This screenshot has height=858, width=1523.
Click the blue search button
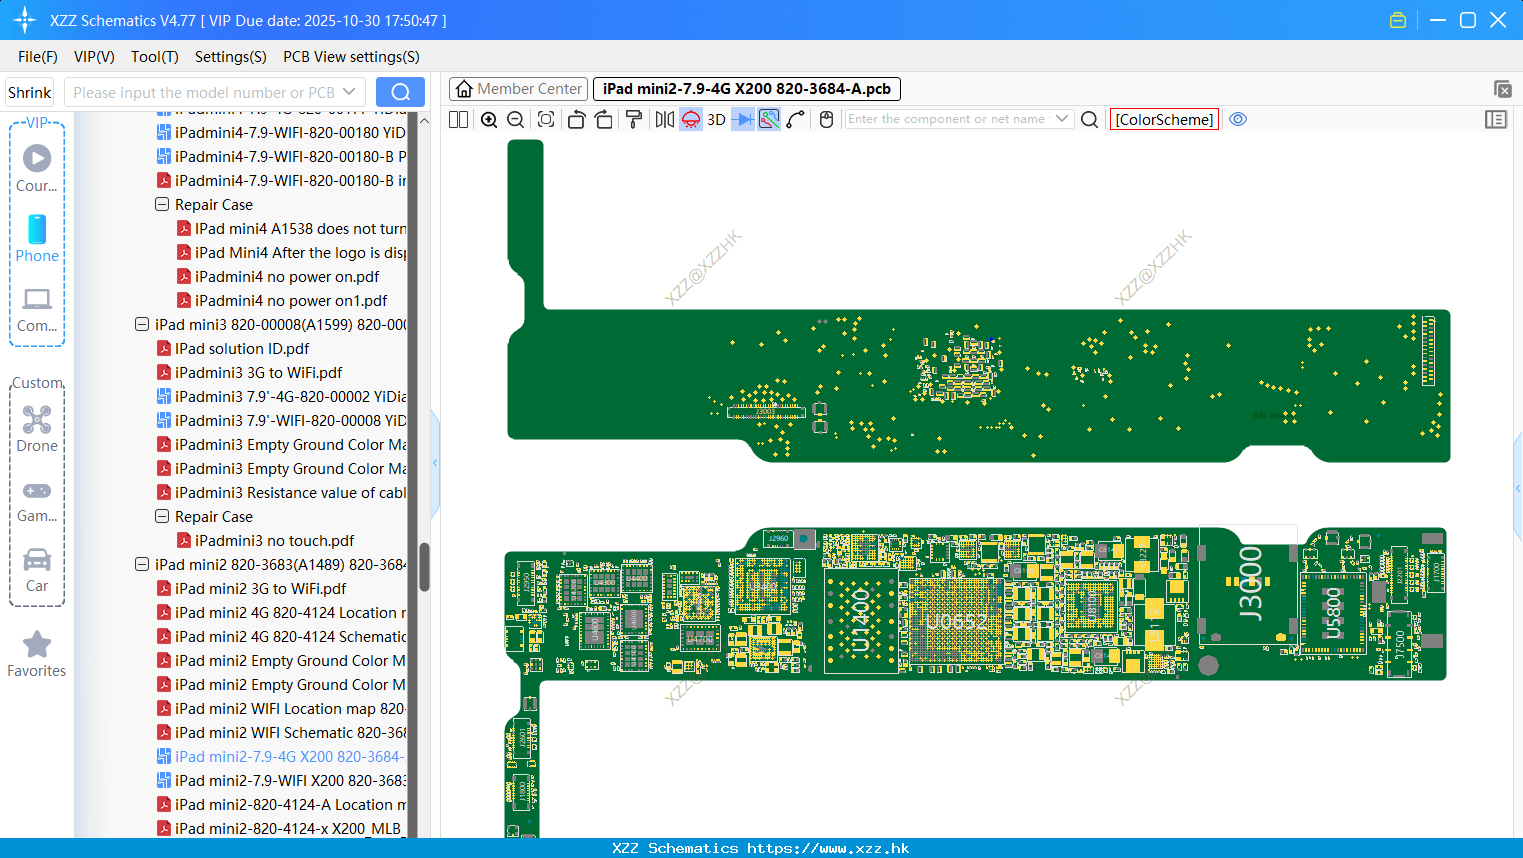(400, 92)
